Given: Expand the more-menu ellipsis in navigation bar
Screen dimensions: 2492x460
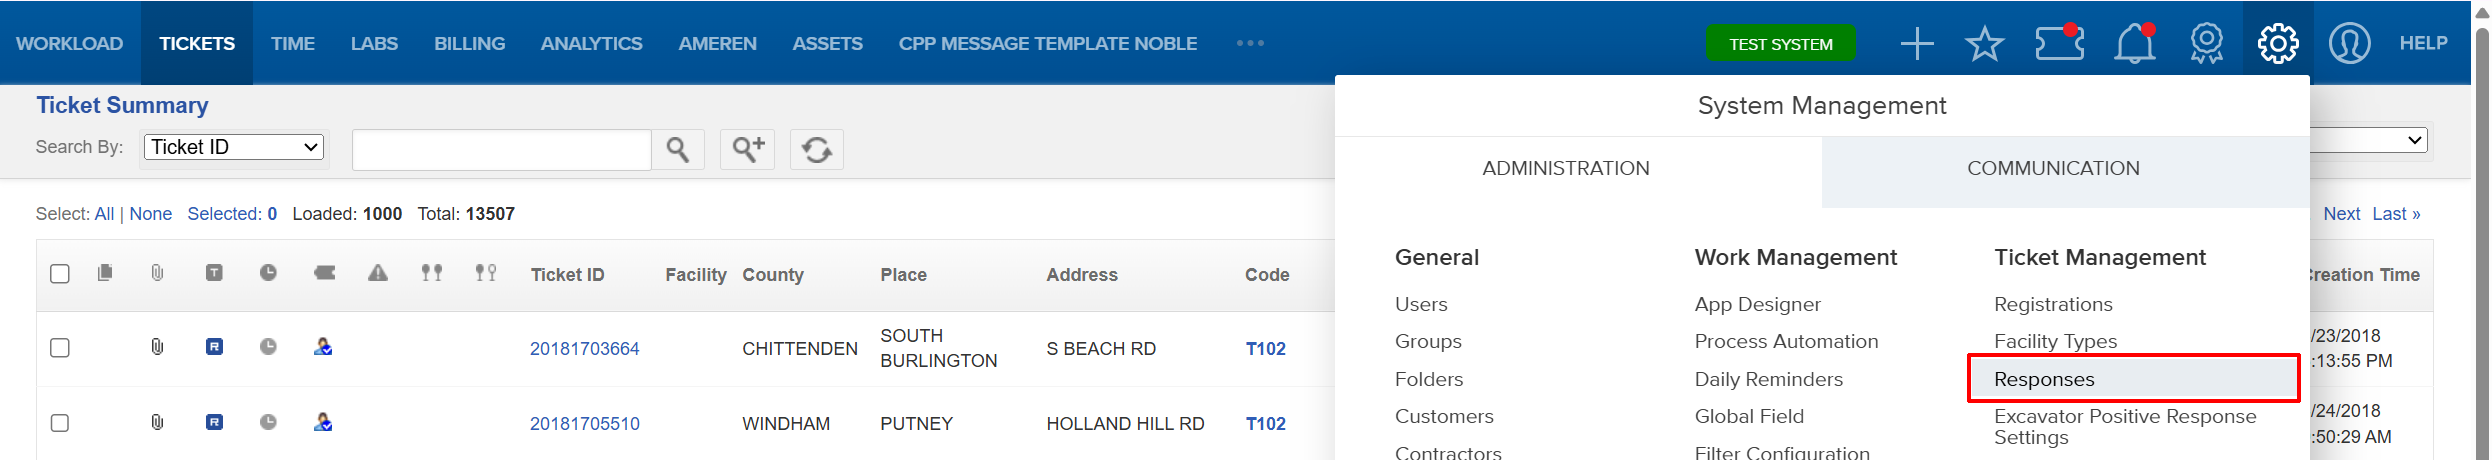Looking at the screenshot, I should point(1250,43).
